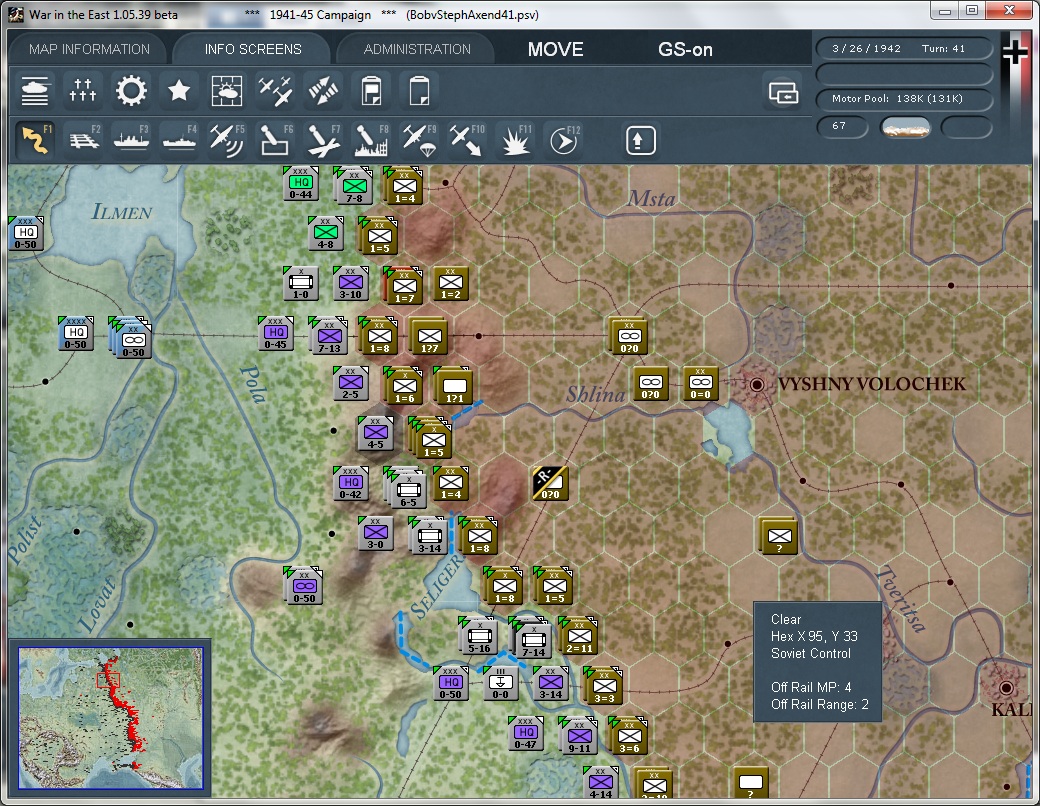Select the green infantry unit labeled 7-8

353,185
